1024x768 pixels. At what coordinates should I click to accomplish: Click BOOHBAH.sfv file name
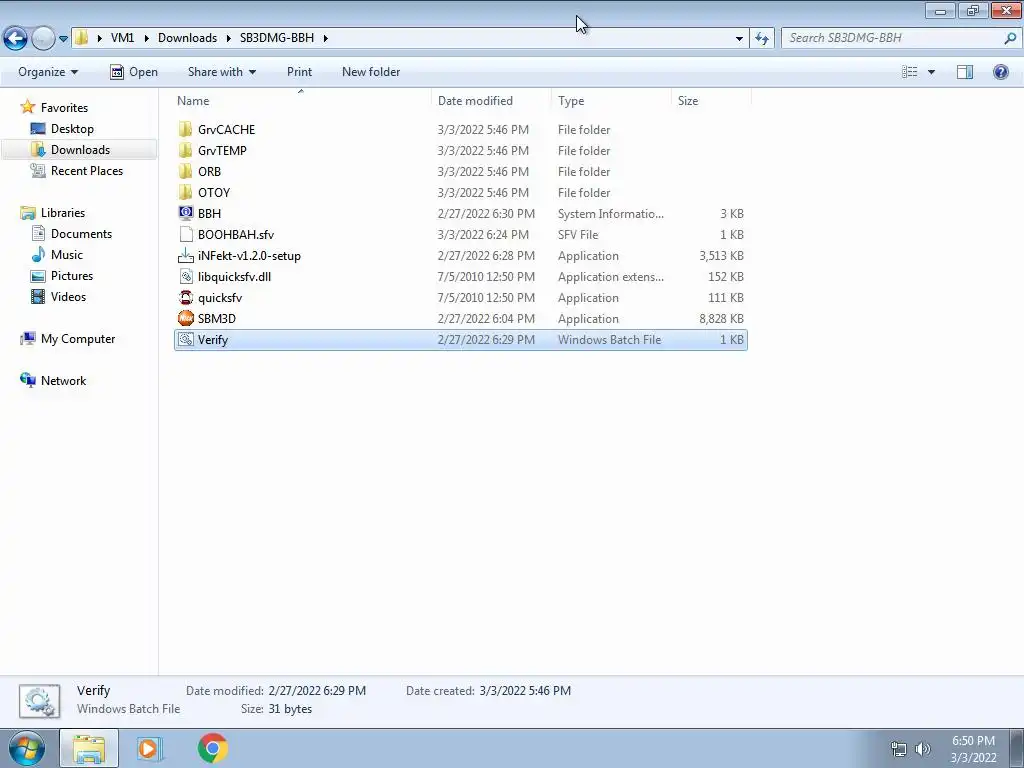pyautogui.click(x=236, y=234)
